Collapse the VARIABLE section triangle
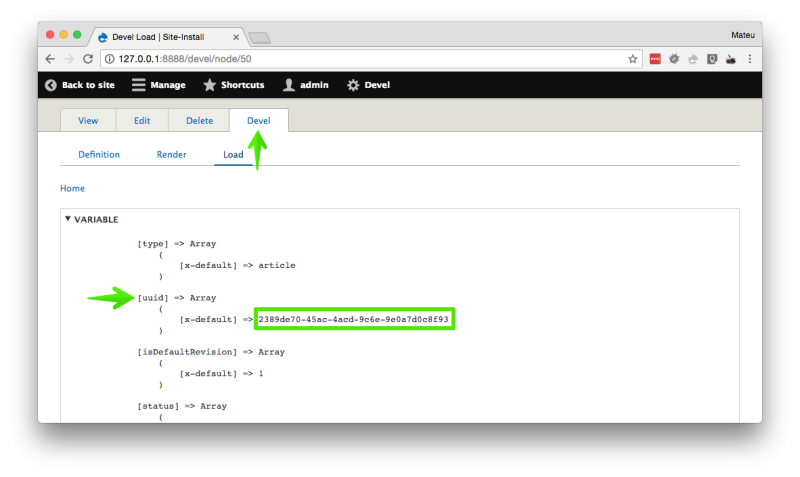This screenshot has height=477, width=800. coord(68,219)
